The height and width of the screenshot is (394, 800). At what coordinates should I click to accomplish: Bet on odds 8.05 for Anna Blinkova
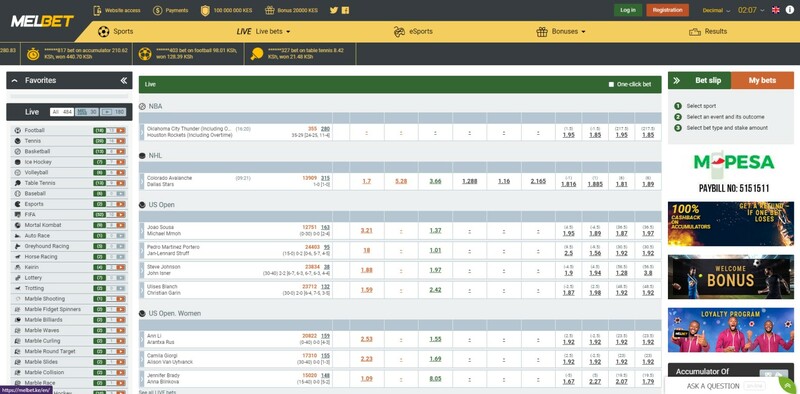pyautogui.click(x=435, y=379)
